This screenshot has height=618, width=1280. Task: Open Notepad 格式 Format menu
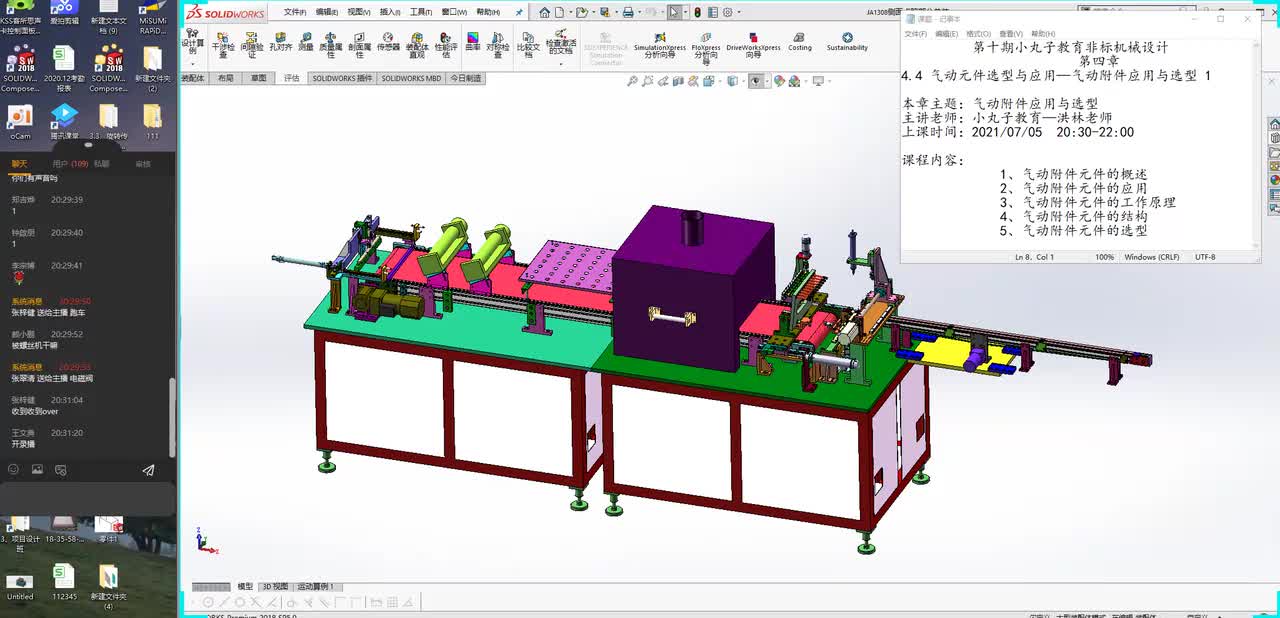pos(978,34)
